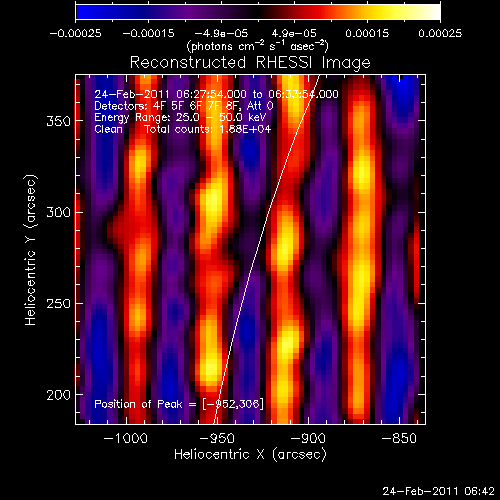Viewport: 500px width, 500px height.
Task: Click the Detectors 4F 5F 6F line
Action: pyautogui.click(x=184, y=106)
